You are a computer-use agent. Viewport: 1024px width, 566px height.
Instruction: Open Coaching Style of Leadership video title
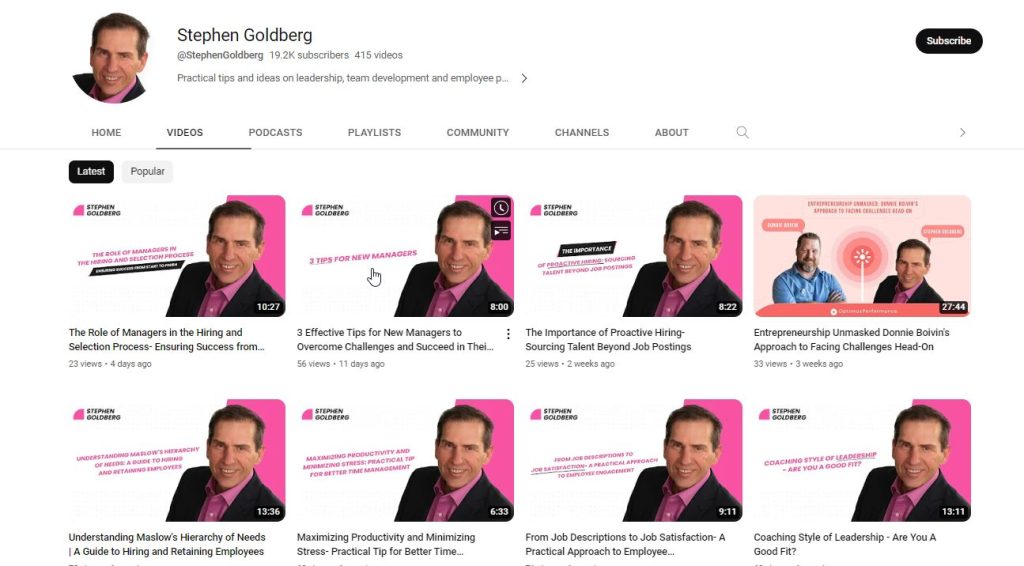pos(844,544)
